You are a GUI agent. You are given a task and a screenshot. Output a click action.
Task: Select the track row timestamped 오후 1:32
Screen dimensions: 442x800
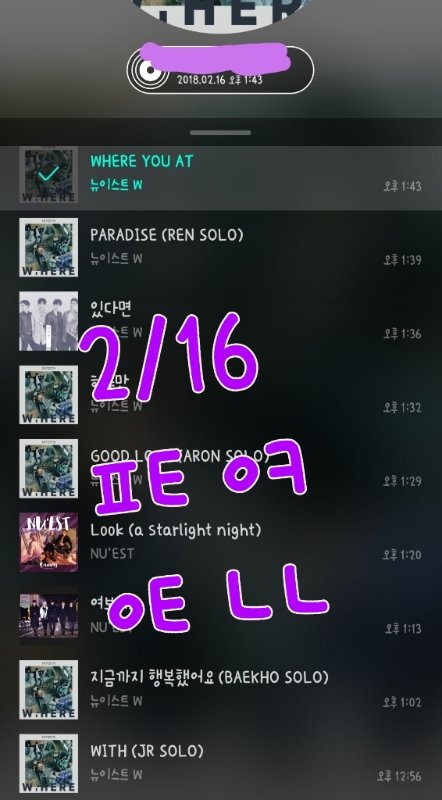coord(221,395)
